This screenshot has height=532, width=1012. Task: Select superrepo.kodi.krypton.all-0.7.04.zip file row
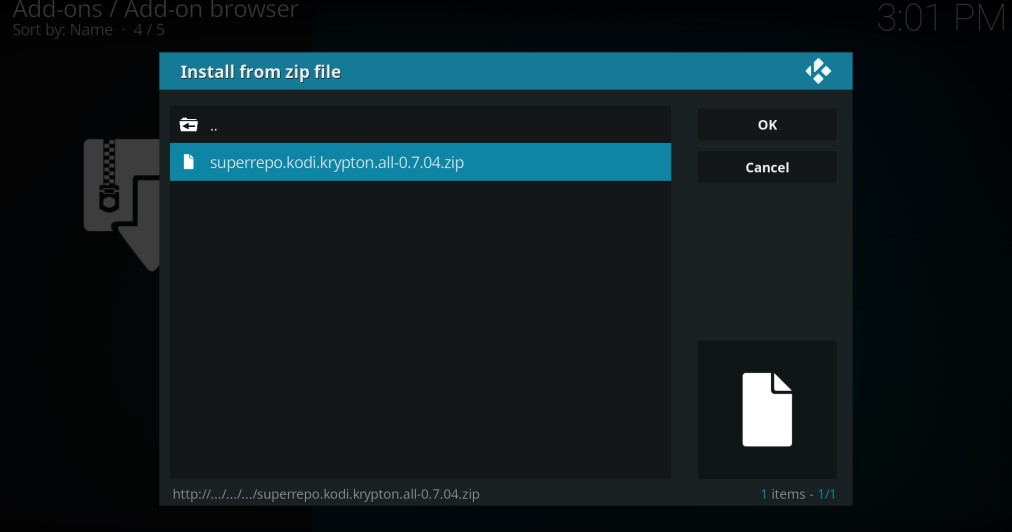point(420,162)
